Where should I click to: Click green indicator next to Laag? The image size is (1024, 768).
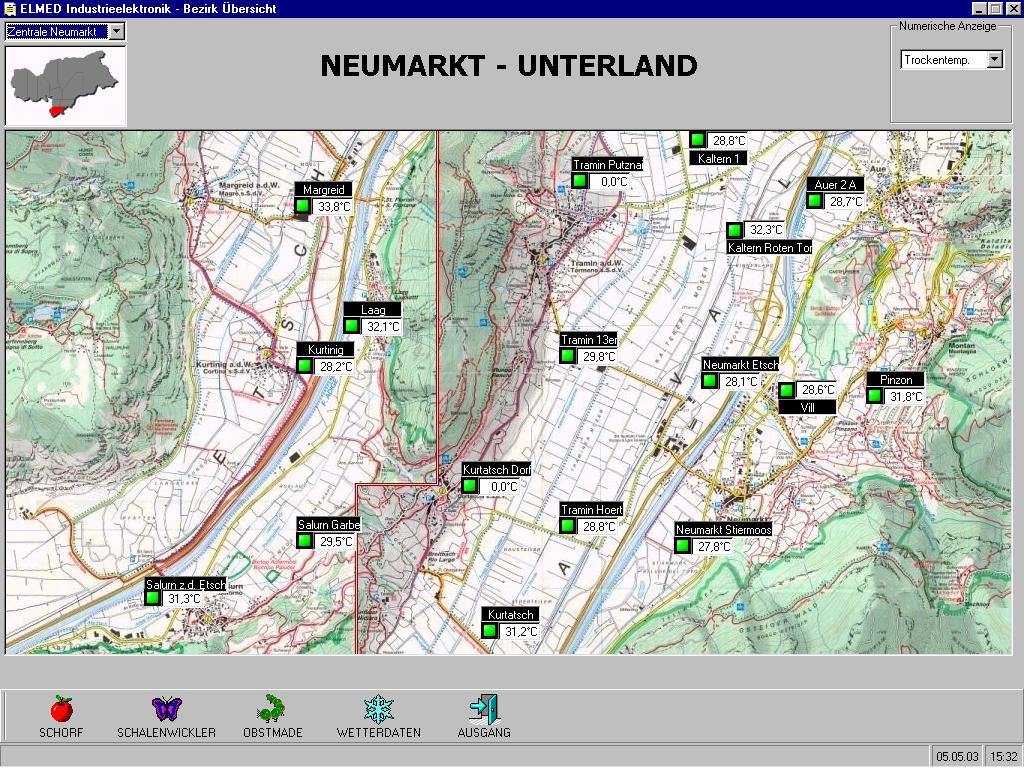[x=352, y=326]
